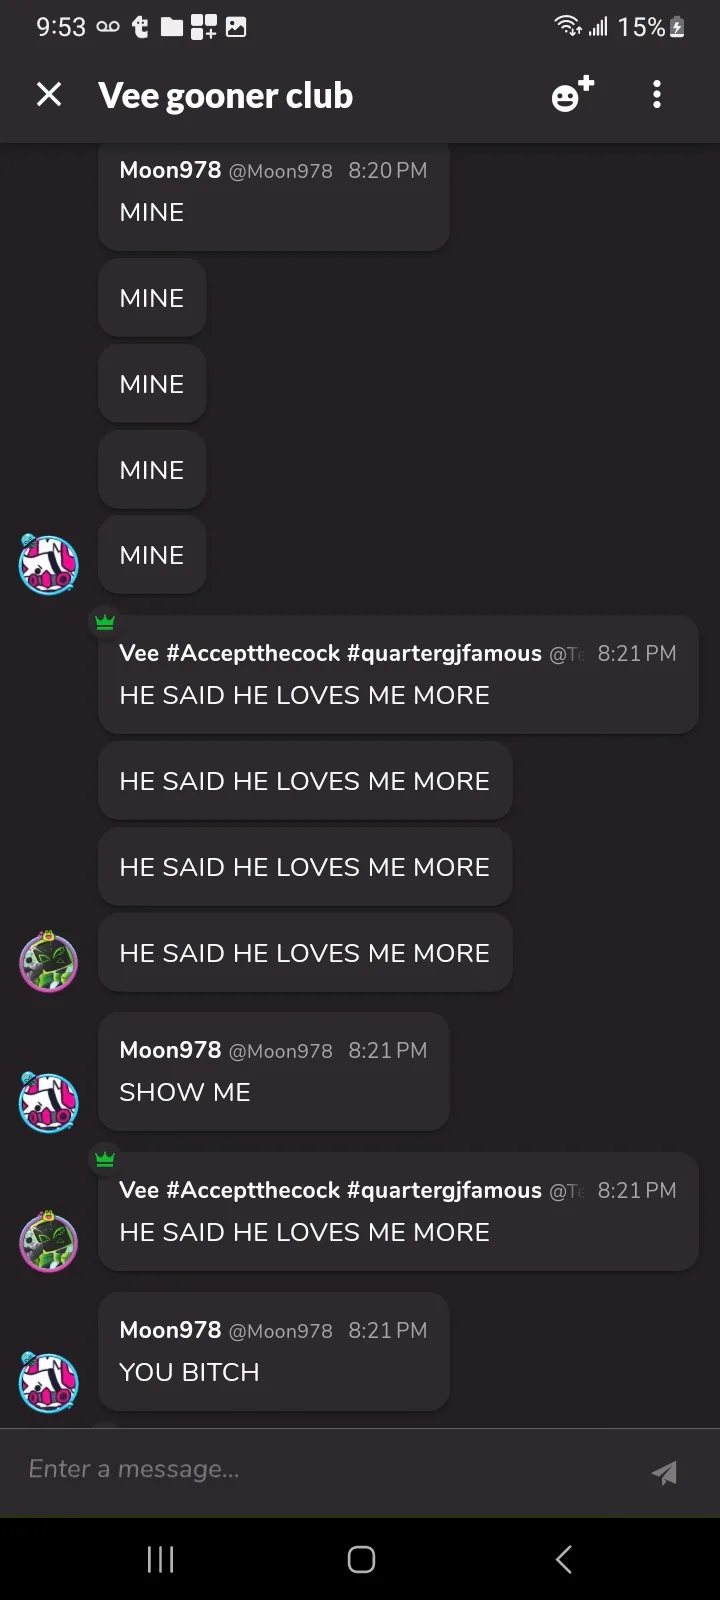Open Vee #Acceptthecock username in first message
This screenshot has height=1600, width=720.
[330, 653]
